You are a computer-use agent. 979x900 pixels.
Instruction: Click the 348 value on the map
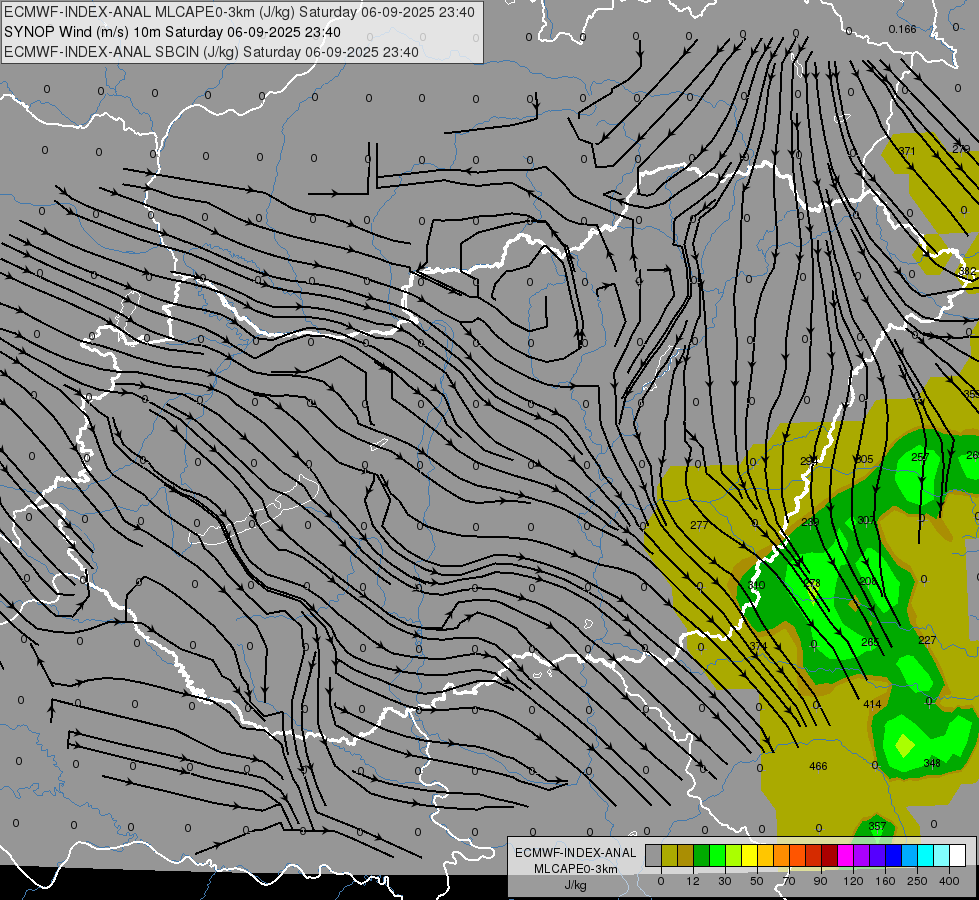[x=932, y=763]
